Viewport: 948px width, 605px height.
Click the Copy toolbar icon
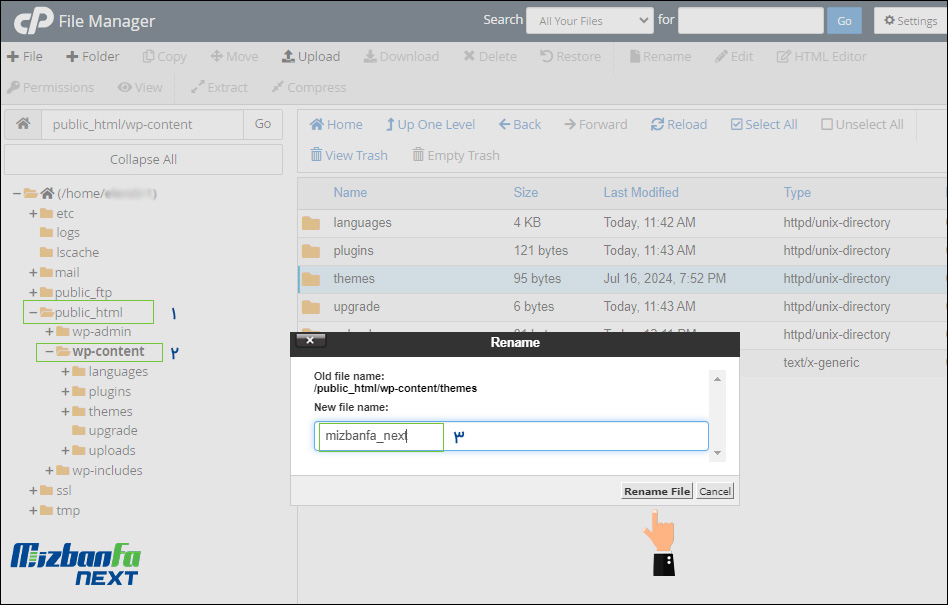coord(148,56)
